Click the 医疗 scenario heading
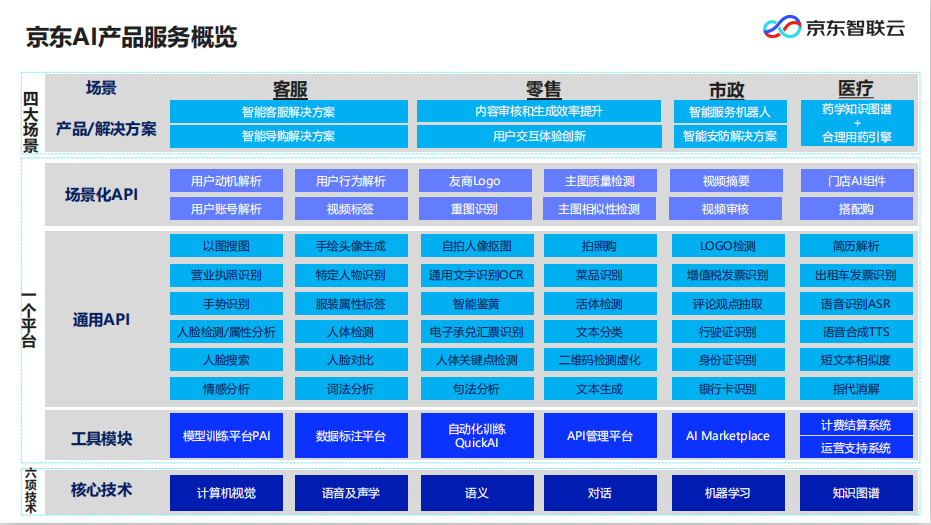 click(856, 88)
